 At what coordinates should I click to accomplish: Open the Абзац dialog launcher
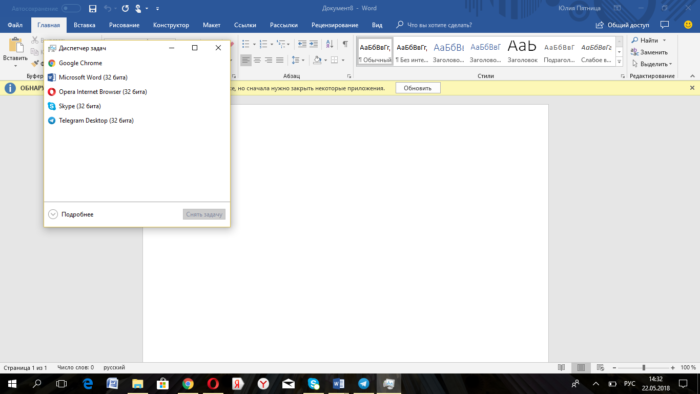pos(349,76)
